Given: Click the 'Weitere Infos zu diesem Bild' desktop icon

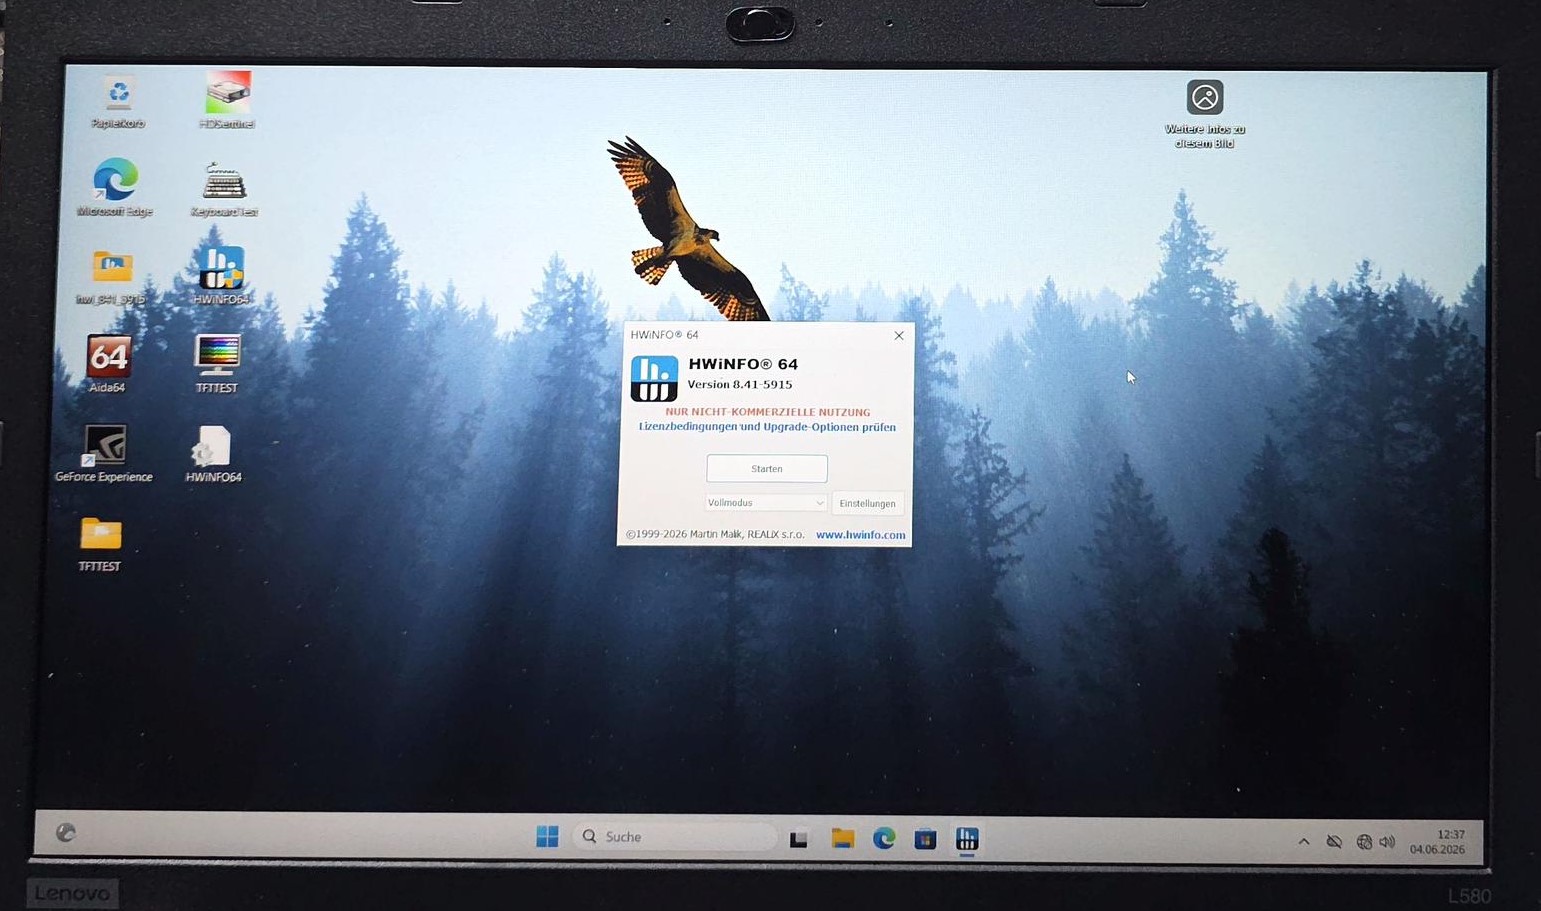Looking at the screenshot, I should click(x=1205, y=114).
